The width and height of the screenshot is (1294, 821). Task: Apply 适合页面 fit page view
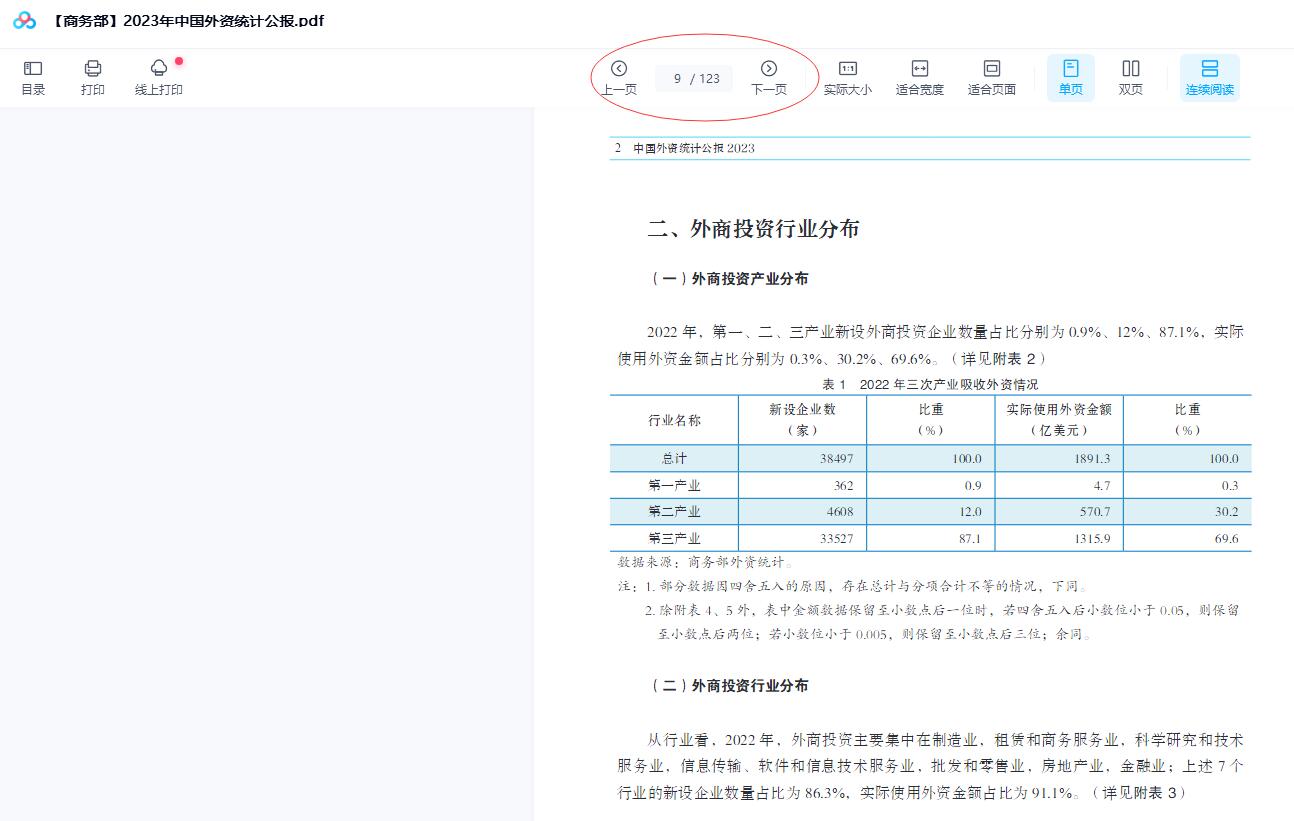(x=991, y=77)
